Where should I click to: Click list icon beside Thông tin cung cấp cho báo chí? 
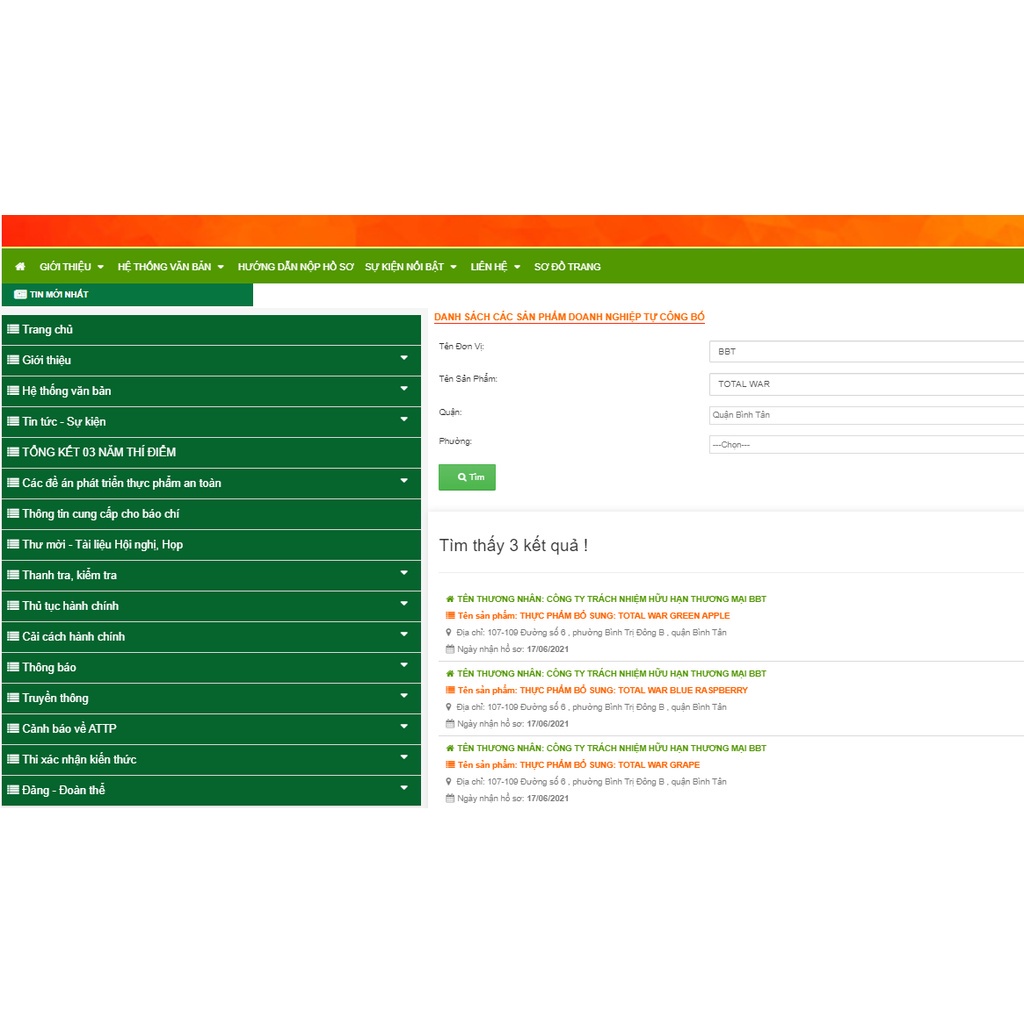coord(13,514)
